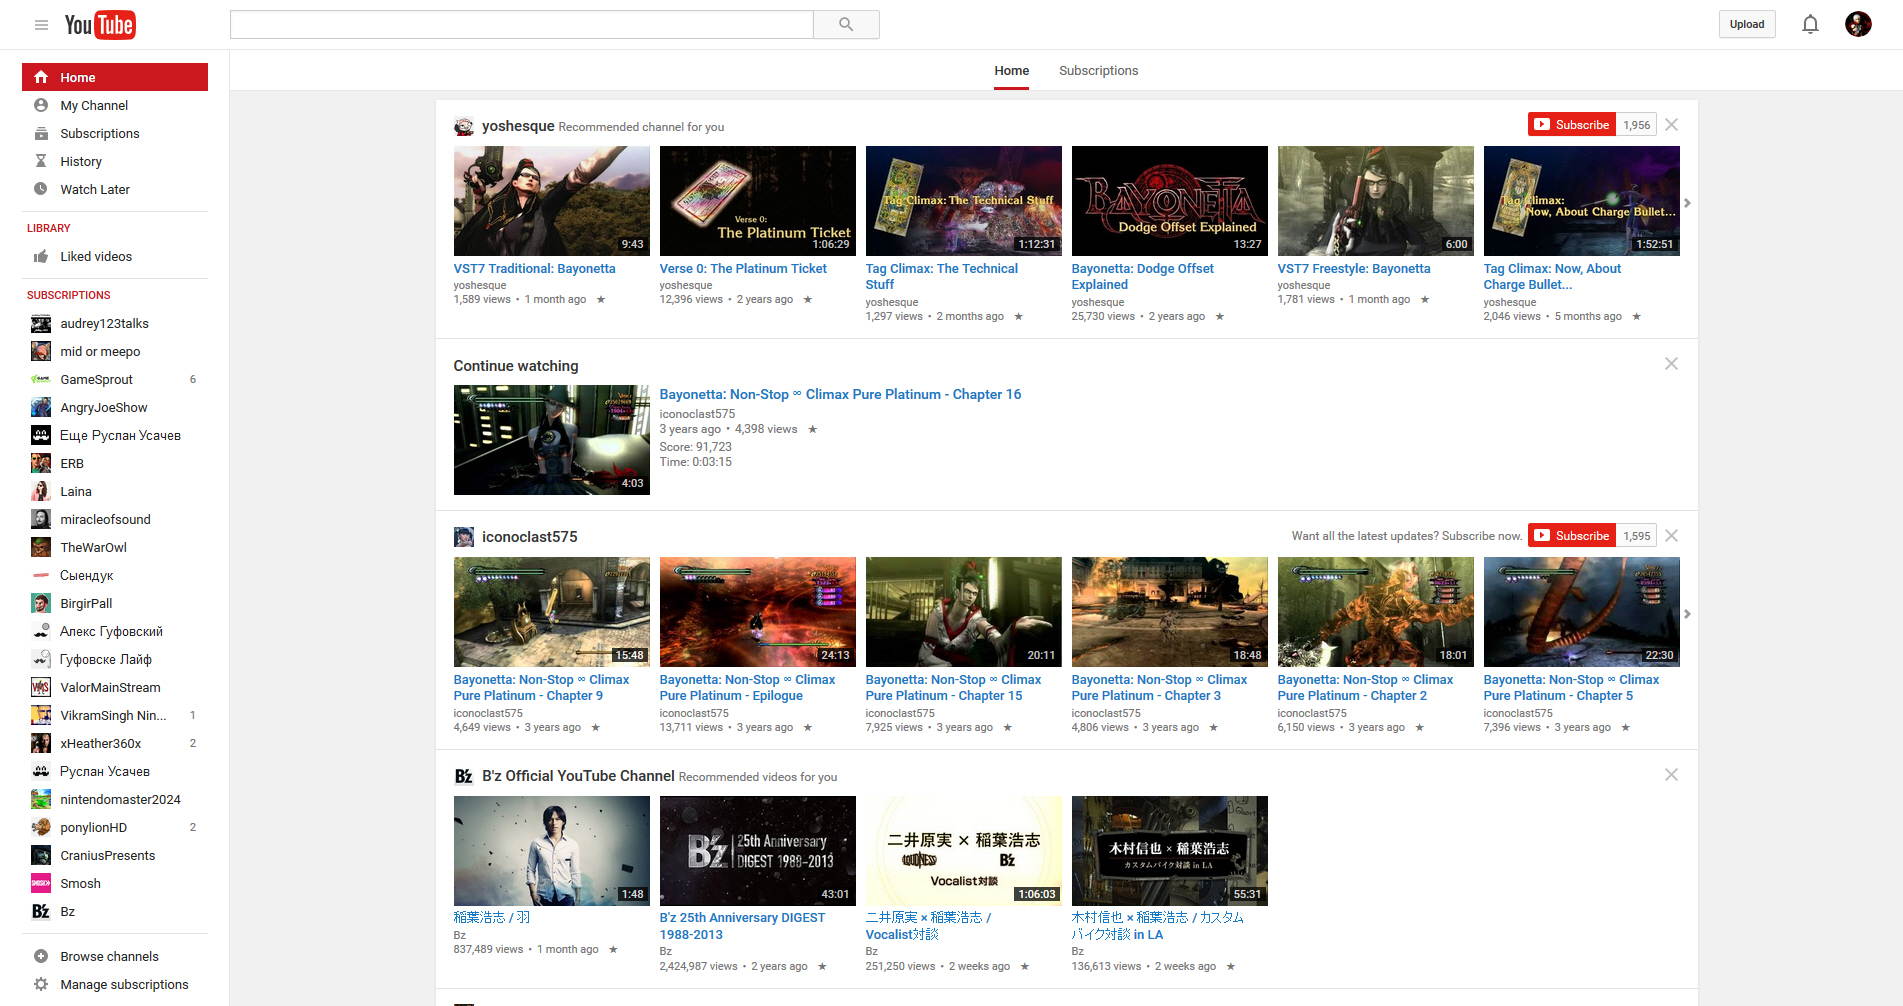
Task: Click the yoshesque subscriber count 1,956
Action: coord(1636,125)
